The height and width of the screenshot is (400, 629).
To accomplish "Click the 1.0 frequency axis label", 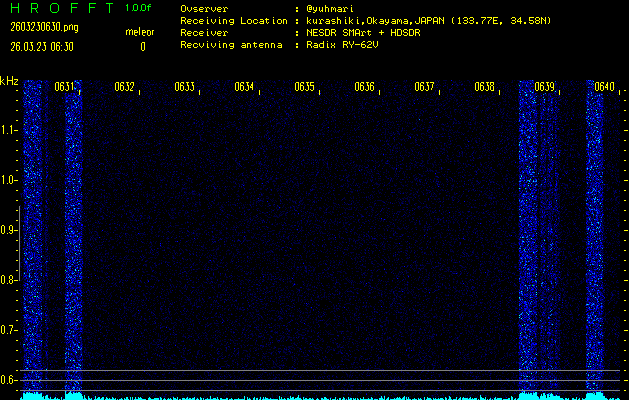I will (x=10, y=180).
